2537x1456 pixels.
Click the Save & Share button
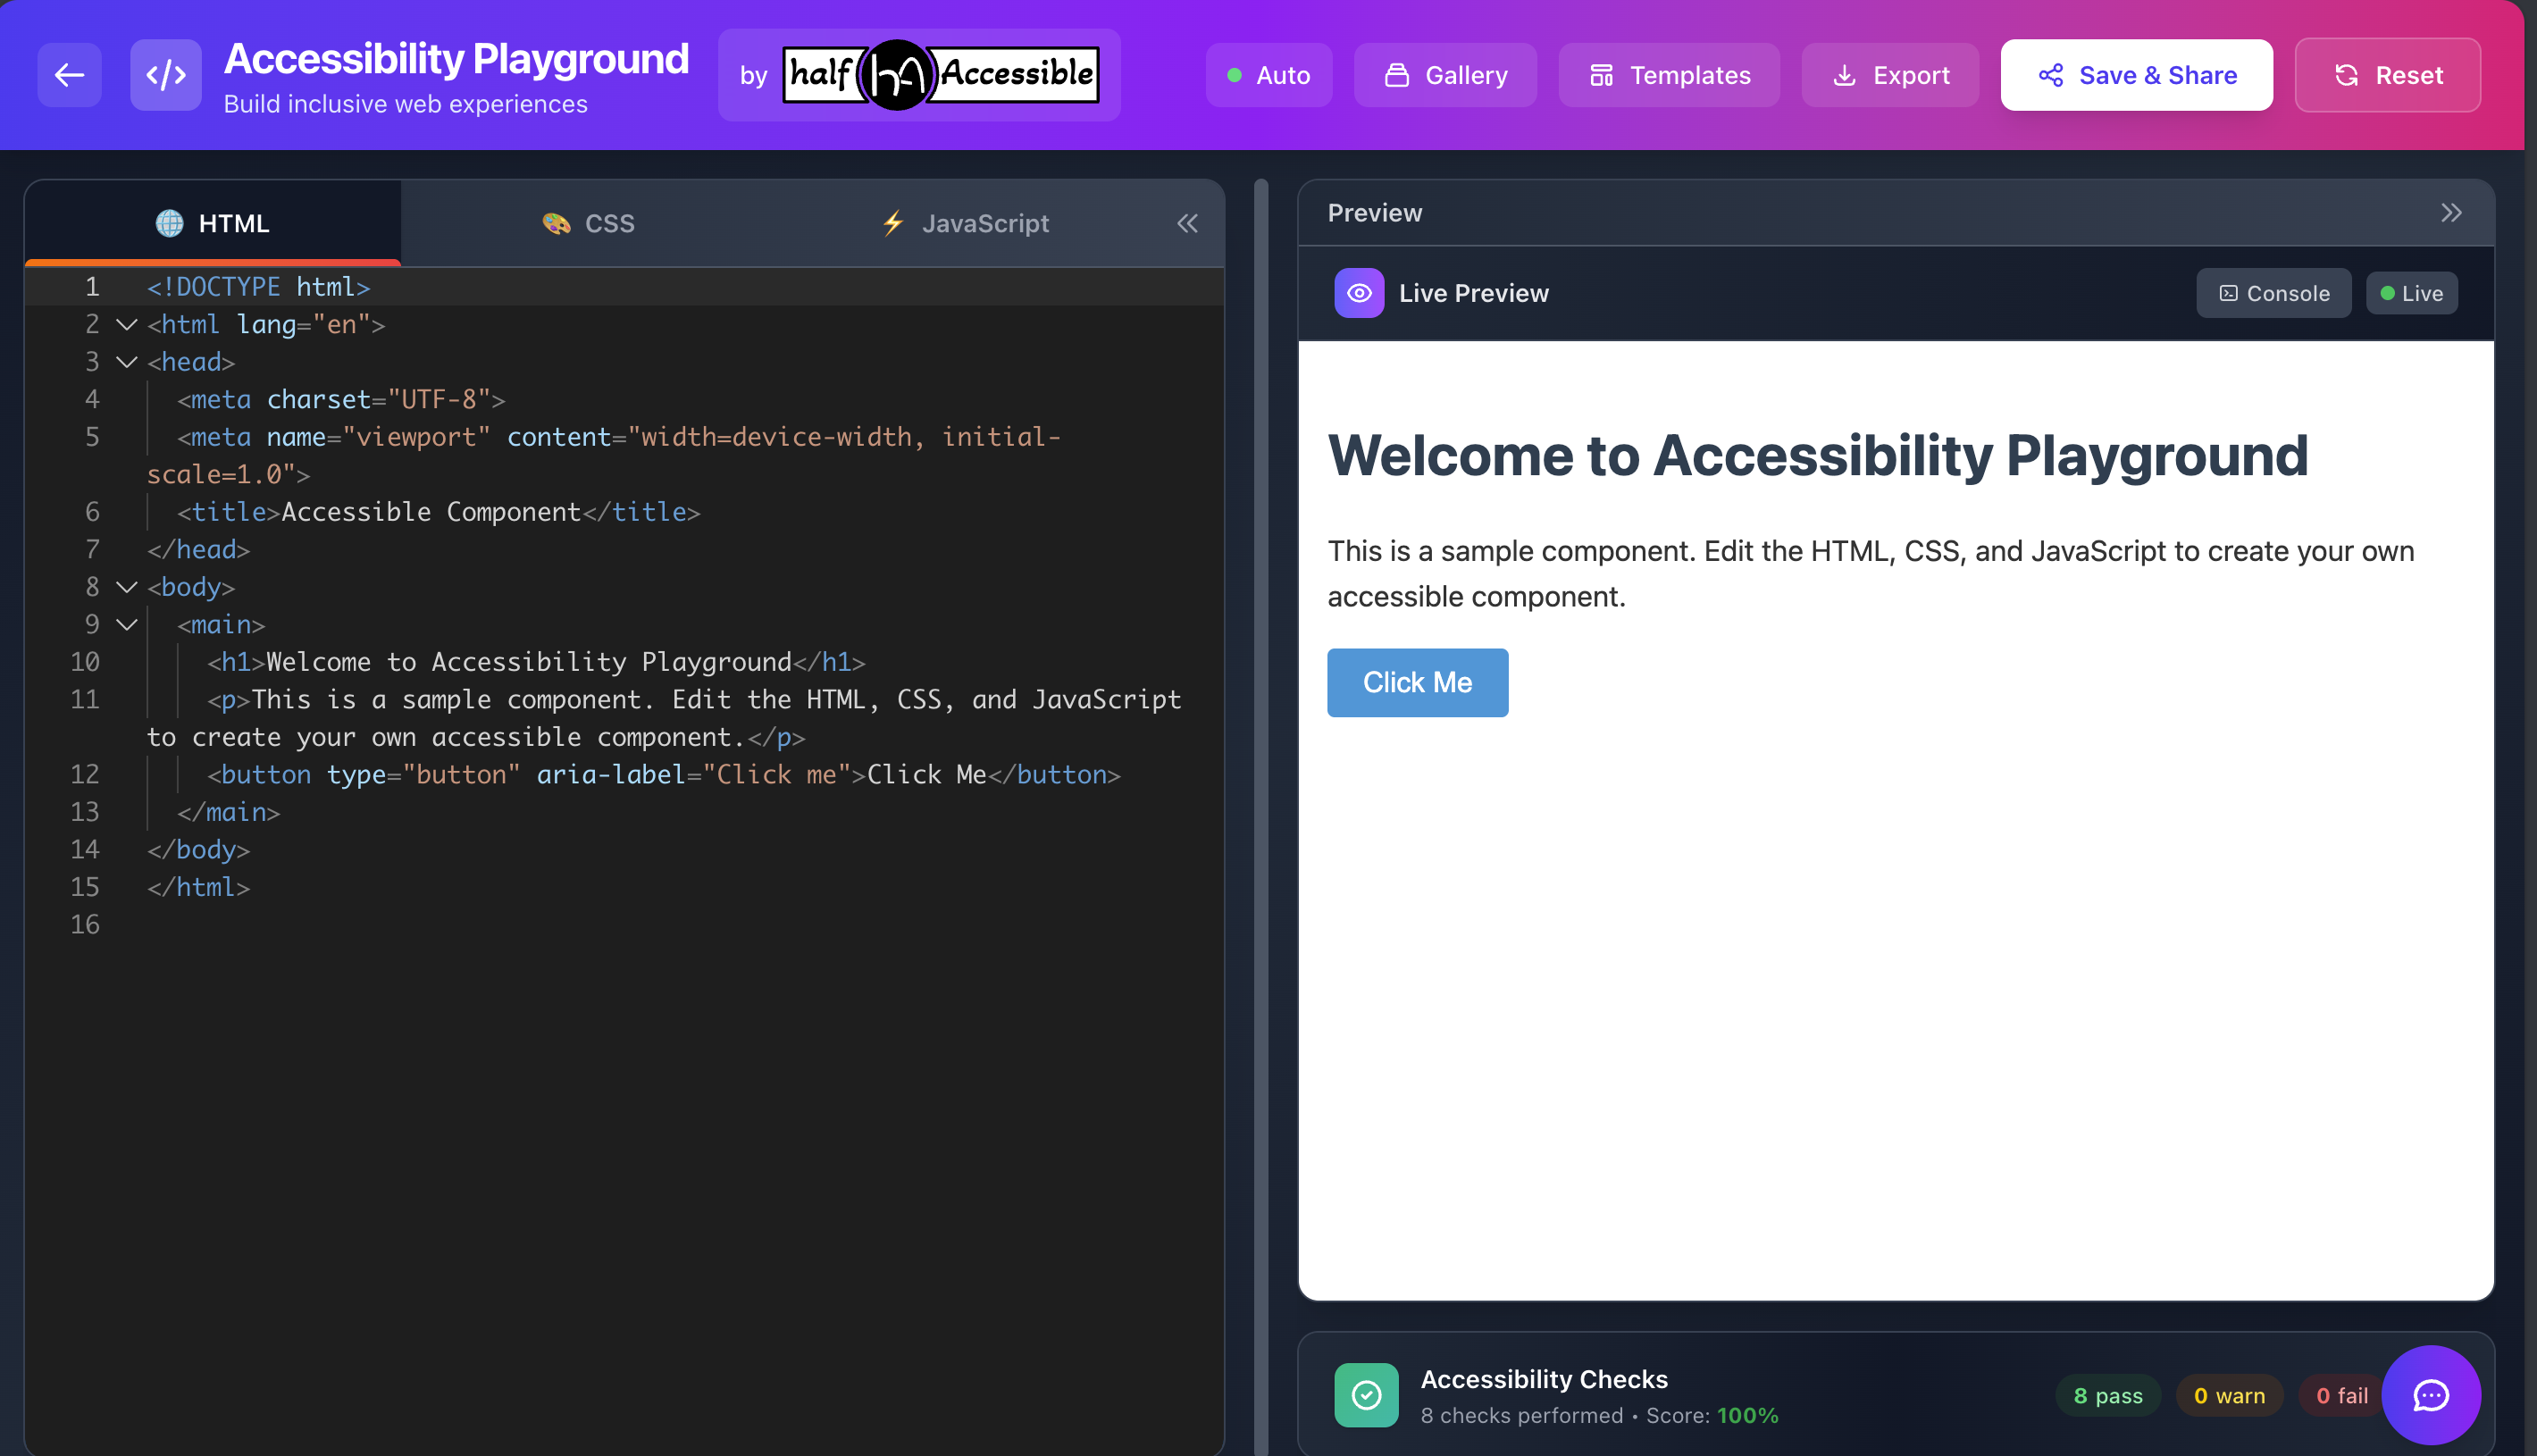(x=2136, y=74)
